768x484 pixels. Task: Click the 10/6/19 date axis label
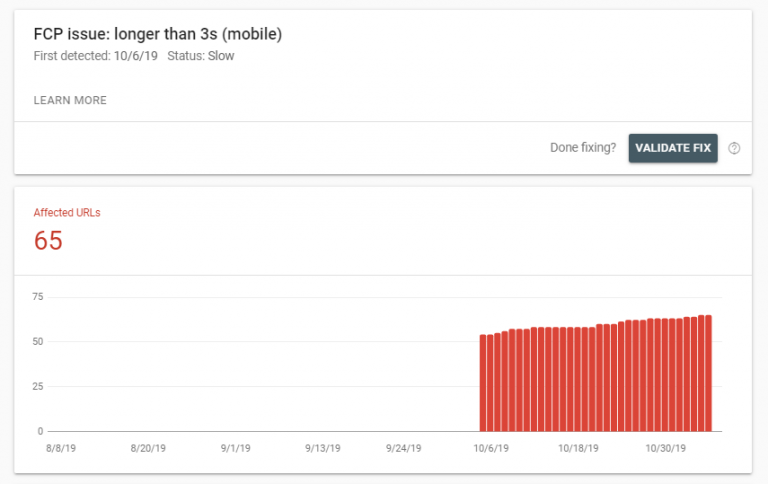click(491, 448)
